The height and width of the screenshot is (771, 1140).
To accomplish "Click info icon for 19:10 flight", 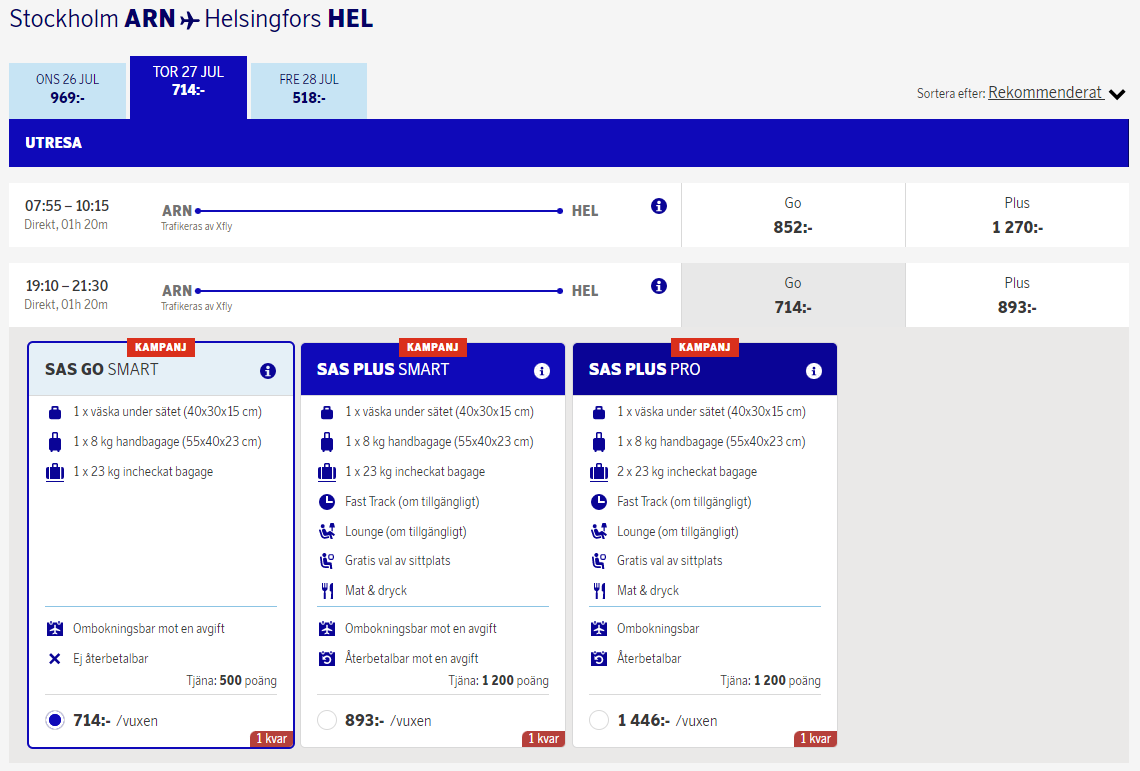I will 658,286.
